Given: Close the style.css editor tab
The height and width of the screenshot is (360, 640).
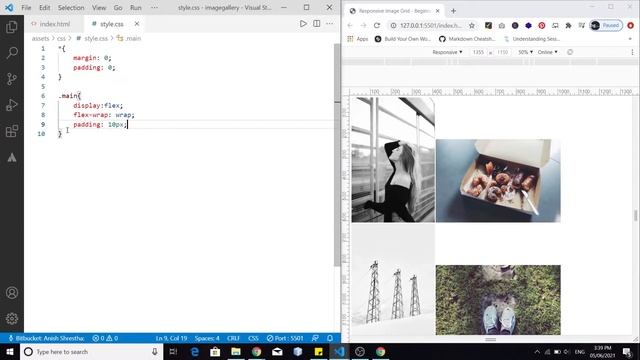Looking at the screenshot, I should click(x=137, y=24).
